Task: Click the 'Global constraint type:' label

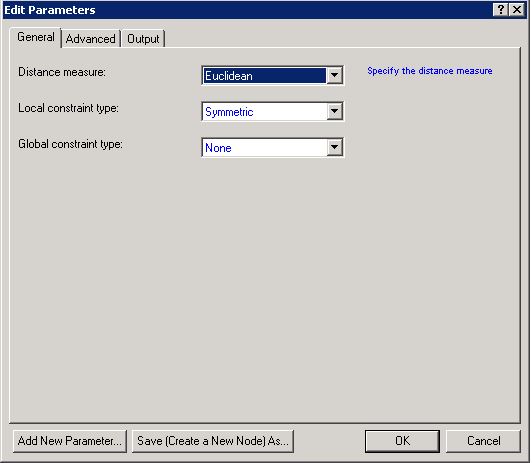Action: [x=71, y=144]
